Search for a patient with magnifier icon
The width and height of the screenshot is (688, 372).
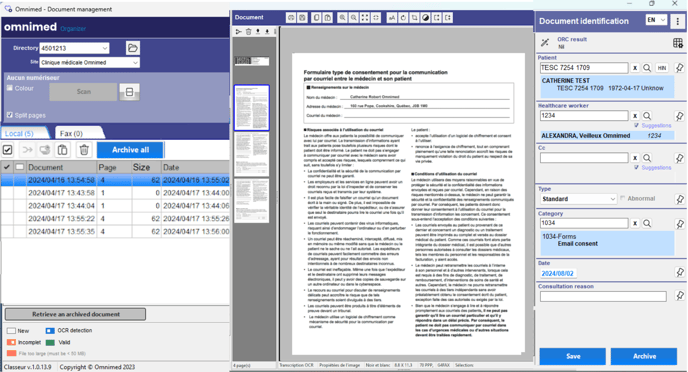tap(647, 68)
